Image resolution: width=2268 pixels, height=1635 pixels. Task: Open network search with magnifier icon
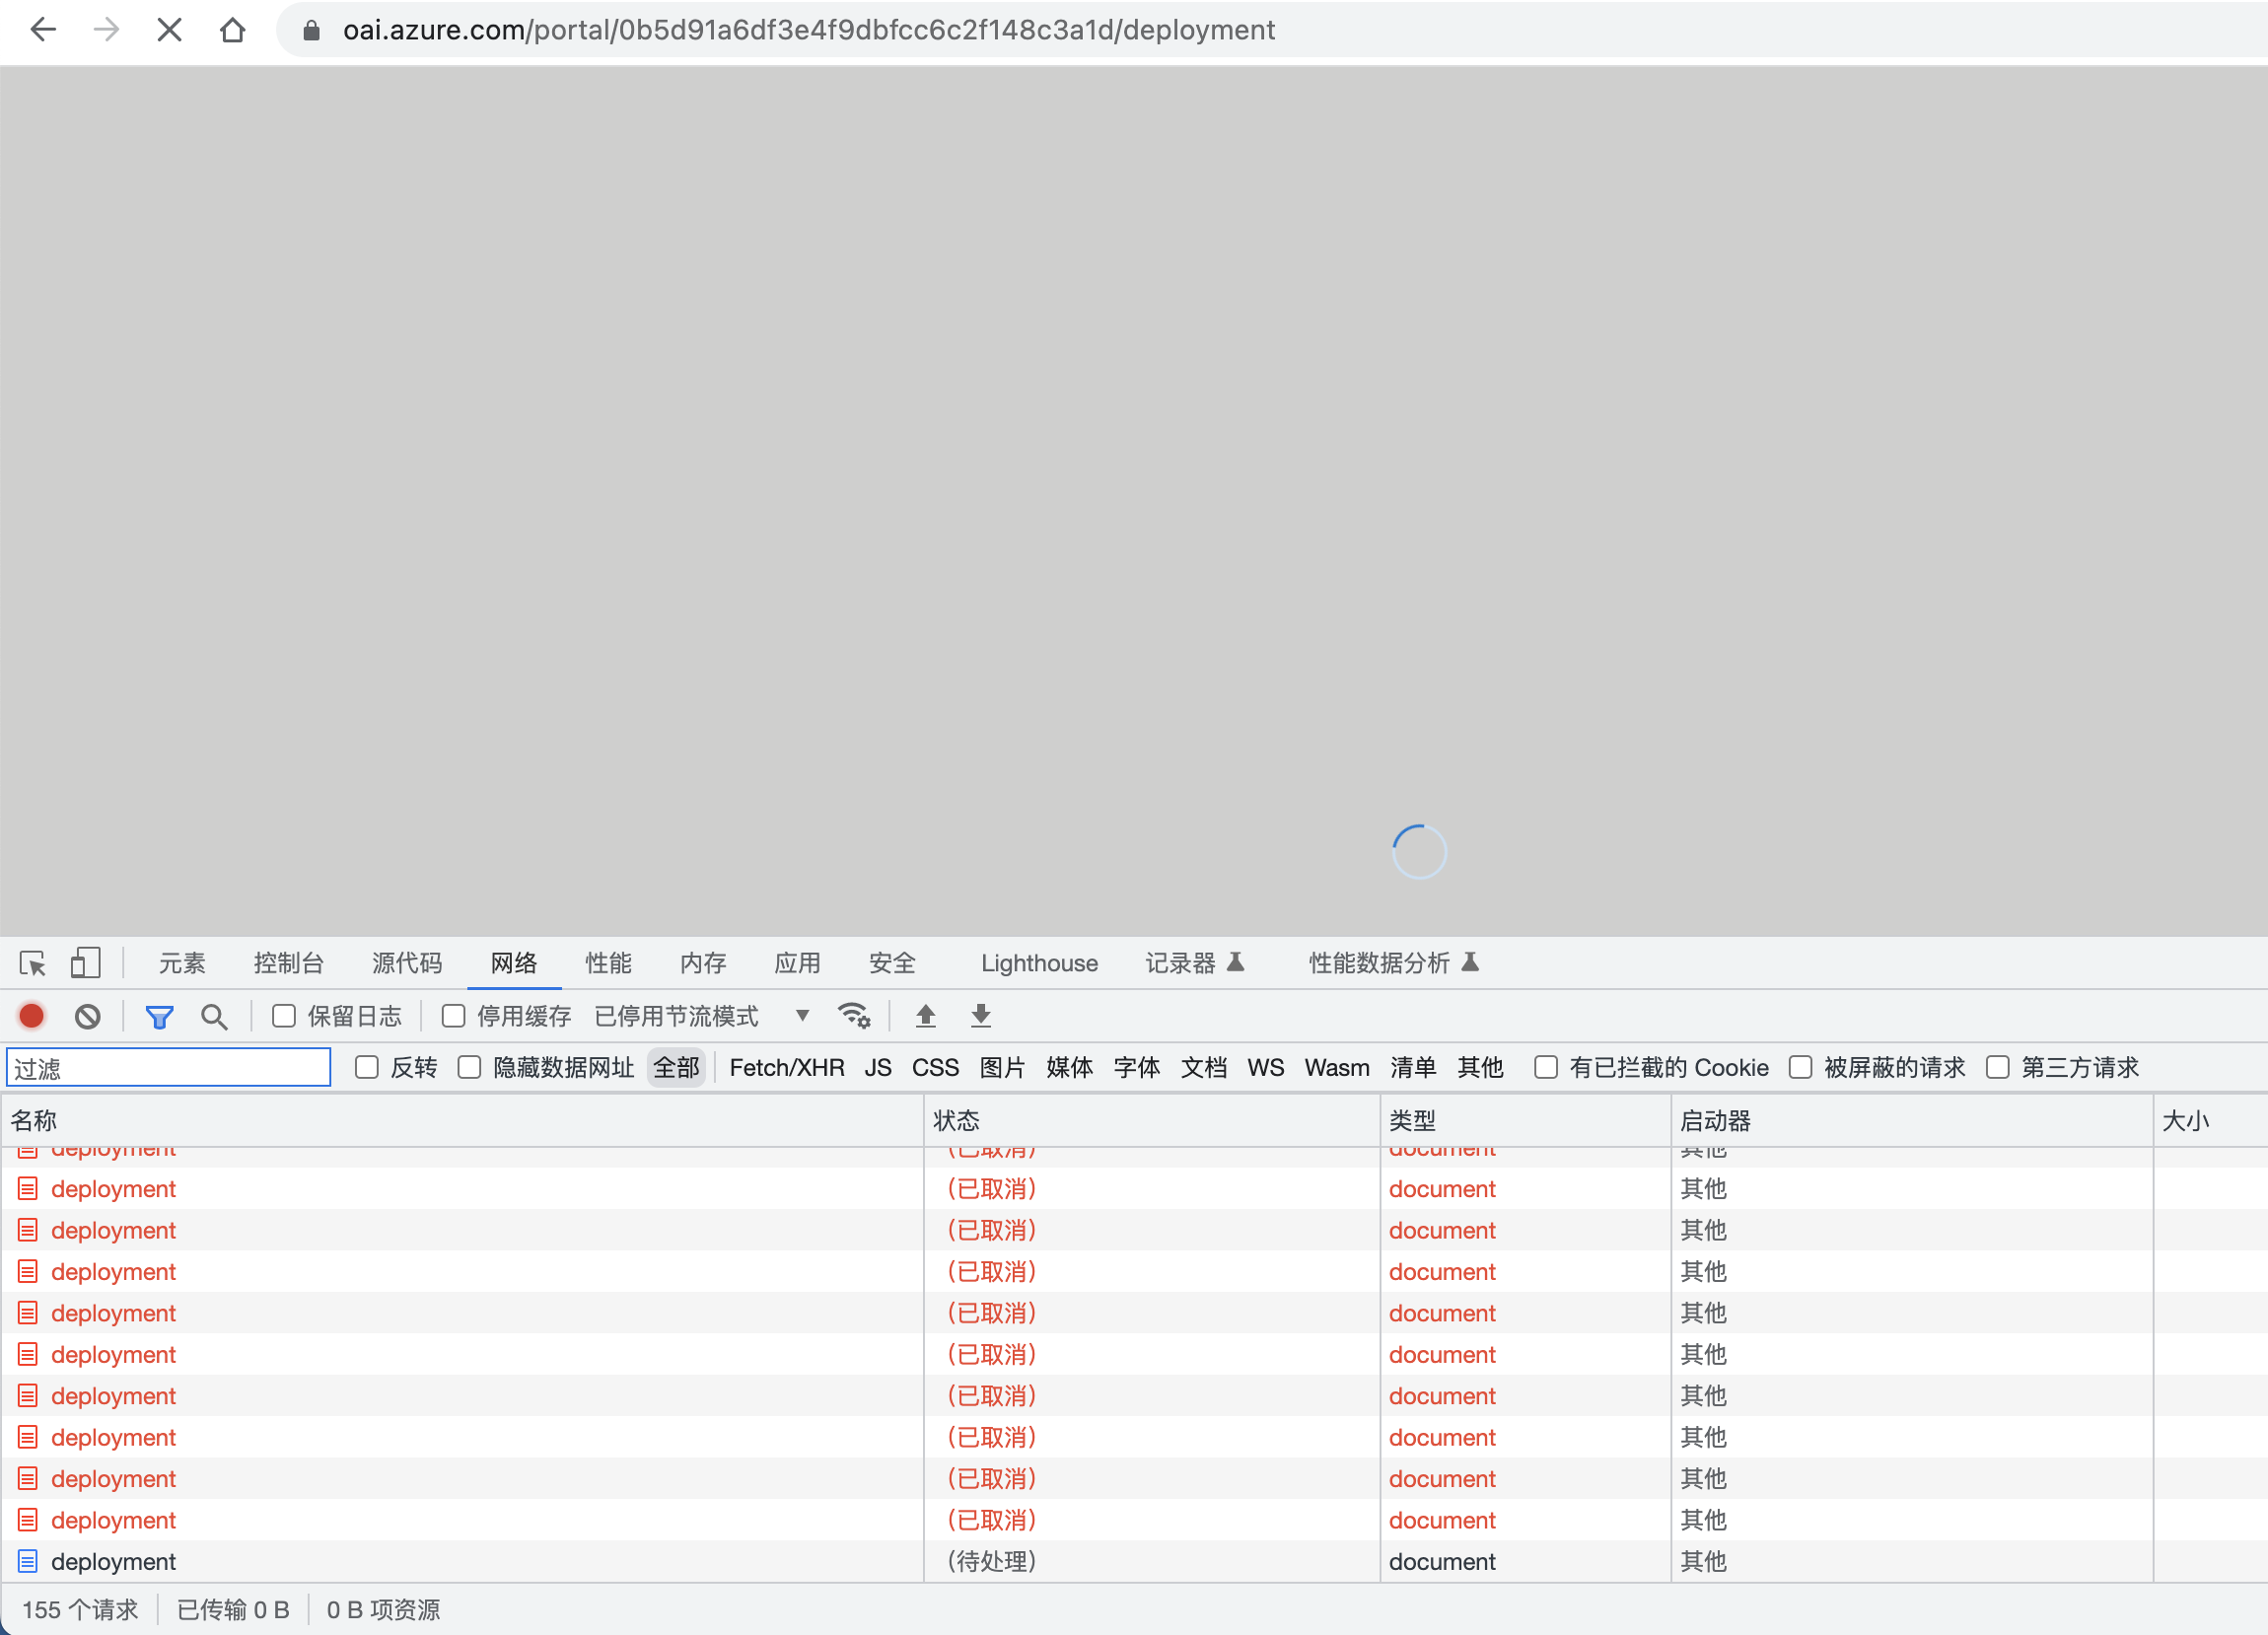tap(213, 1017)
